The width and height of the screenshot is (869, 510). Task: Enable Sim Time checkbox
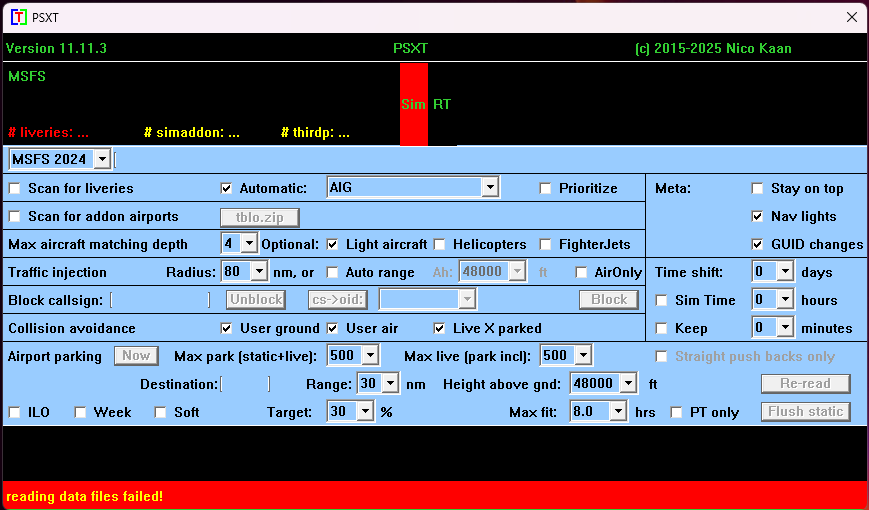click(661, 300)
